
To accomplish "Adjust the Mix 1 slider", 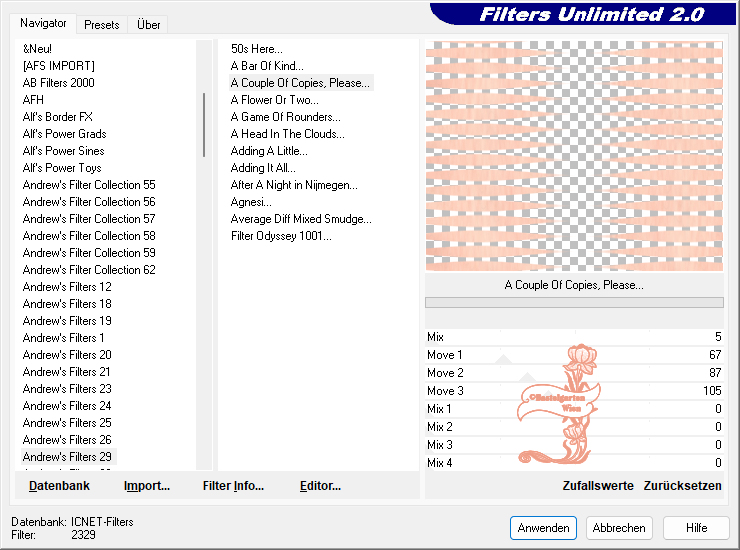I will tap(574, 409).
